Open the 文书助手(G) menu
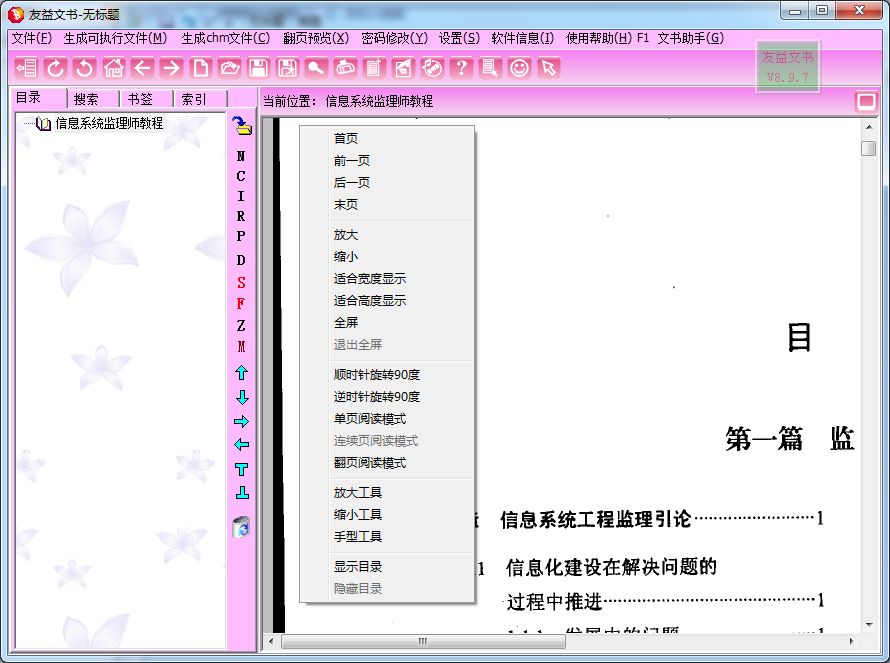Image resolution: width=890 pixels, height=663 pixels. click(x=691, y=38)
